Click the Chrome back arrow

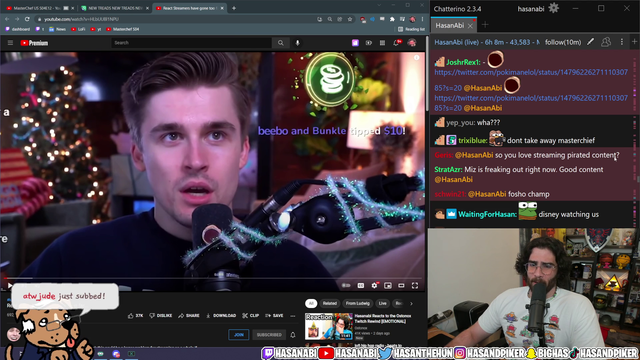[7, 19]
